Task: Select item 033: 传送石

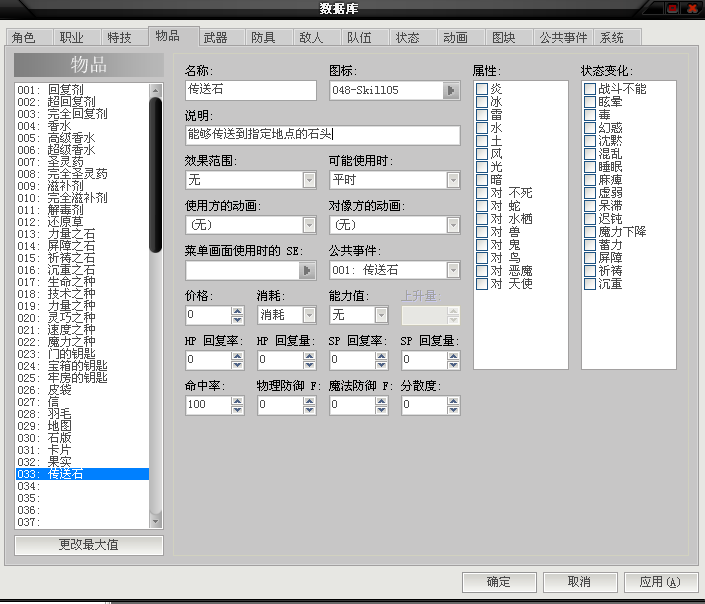Action: [x=82, y=474]
